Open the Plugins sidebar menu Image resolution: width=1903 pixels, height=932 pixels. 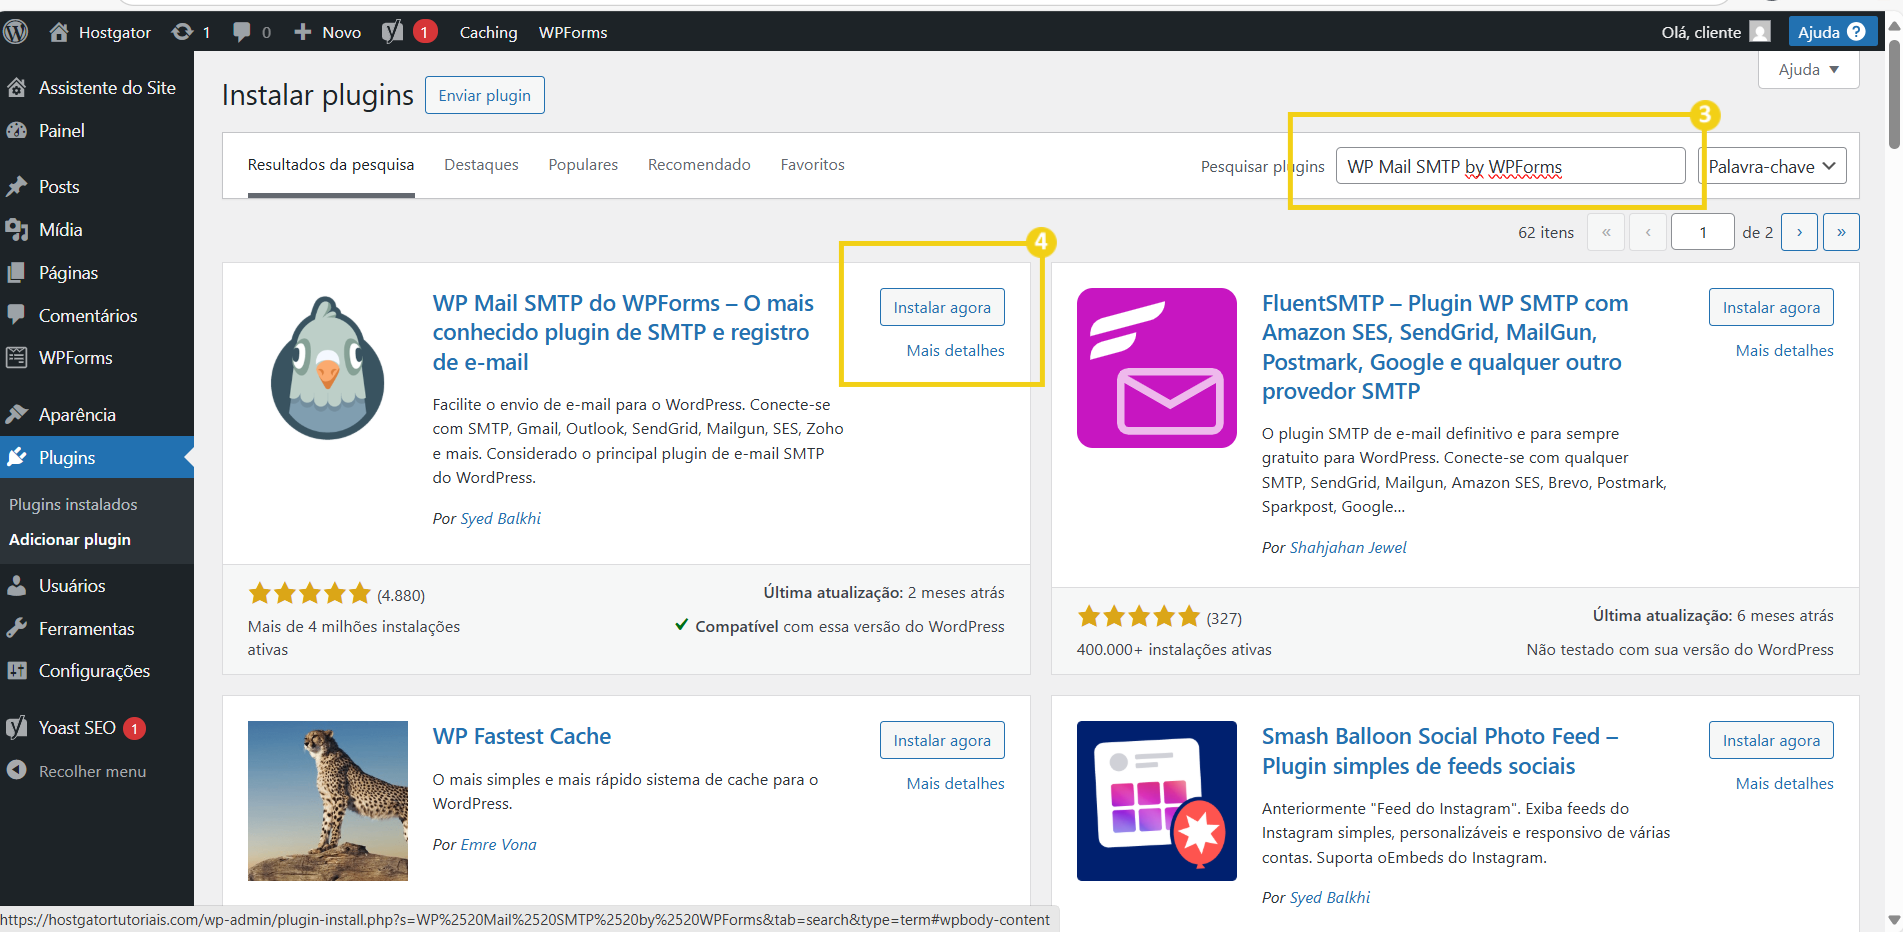click(x=97, y=458)
